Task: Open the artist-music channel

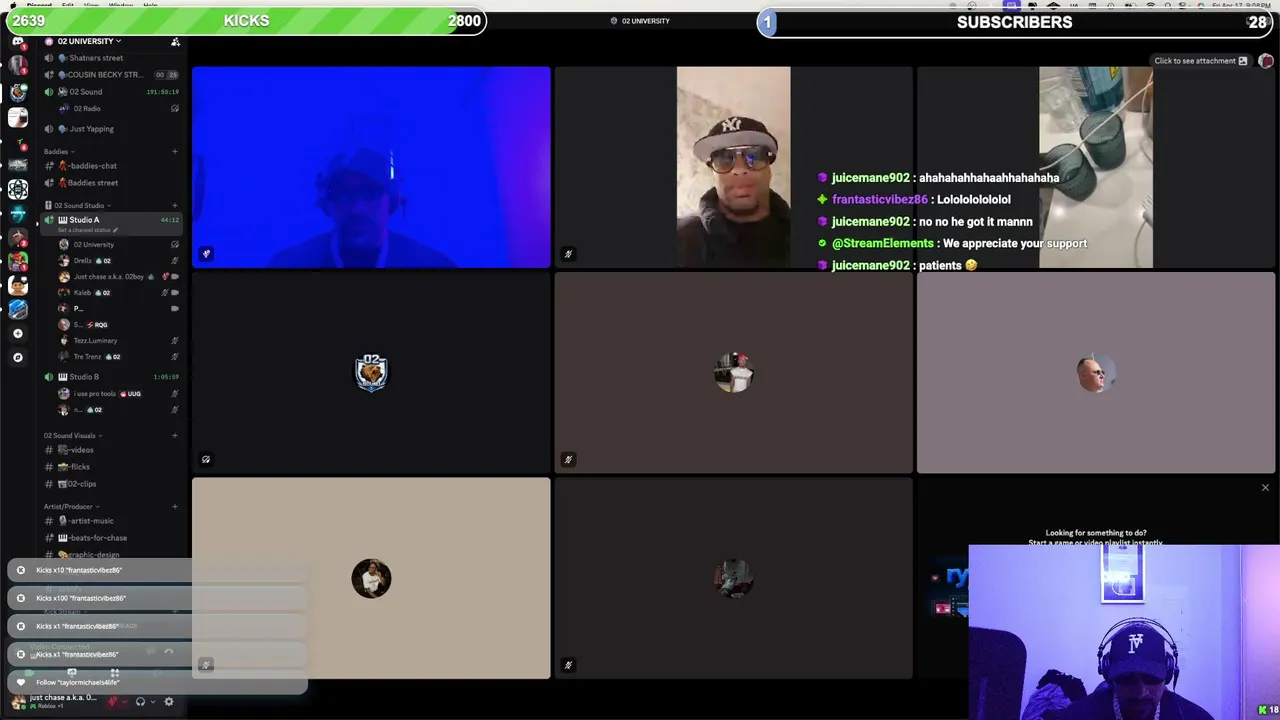Action: click(x=111, y=521)
